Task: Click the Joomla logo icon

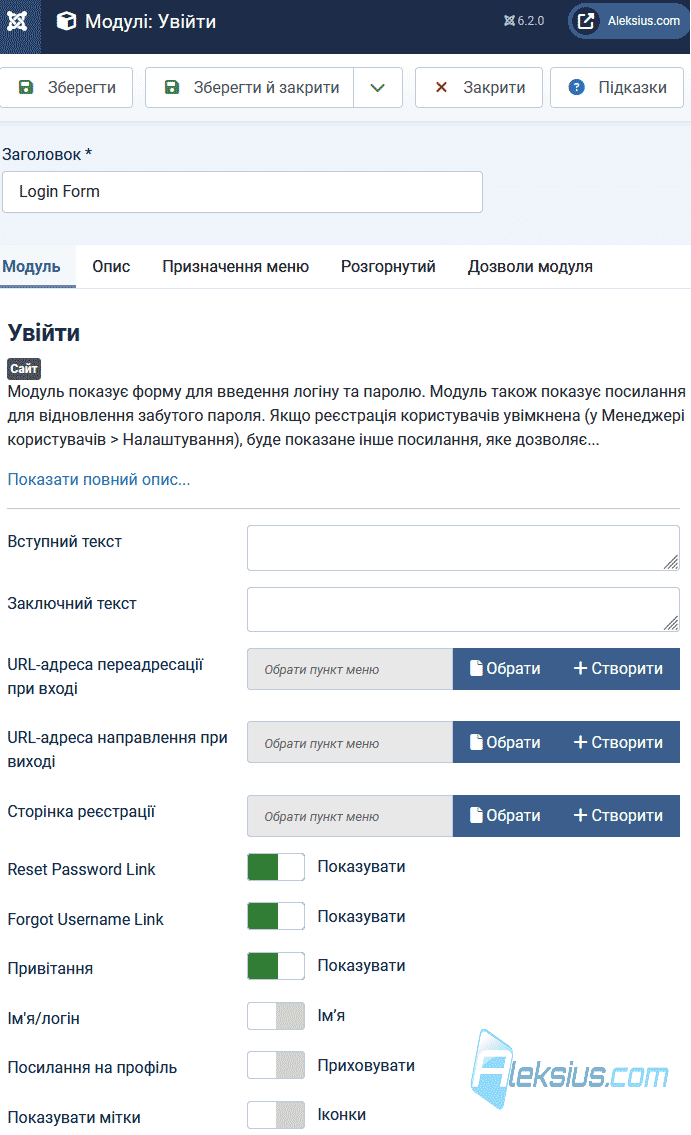Action: click(x=17, y=22)
